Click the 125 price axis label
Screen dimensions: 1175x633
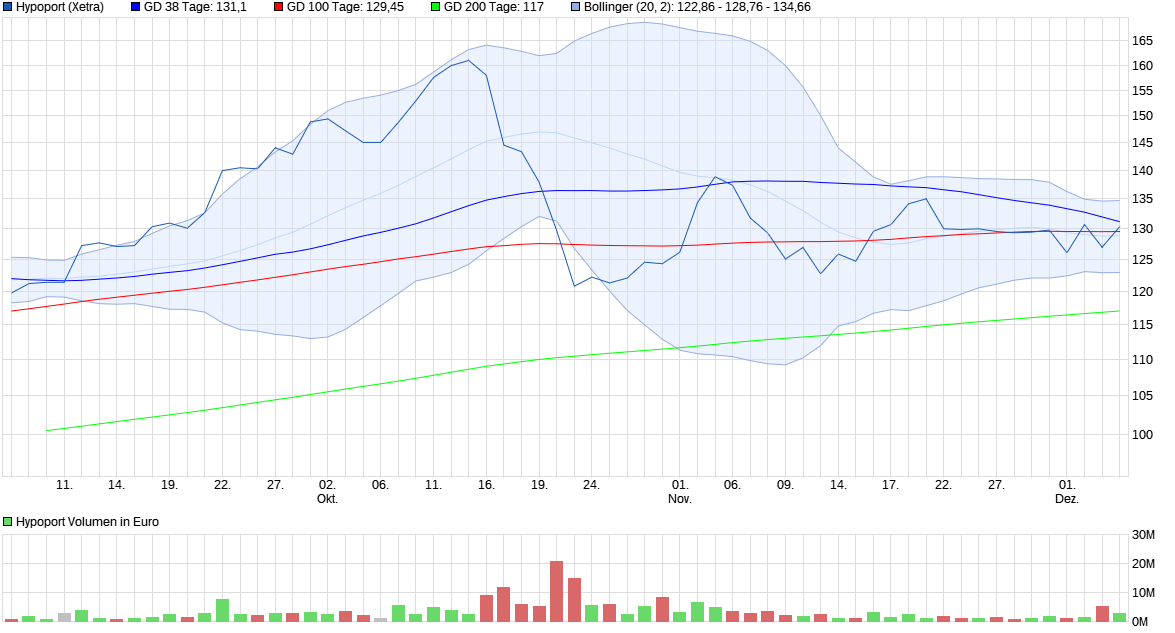[x=1142, y=260]
